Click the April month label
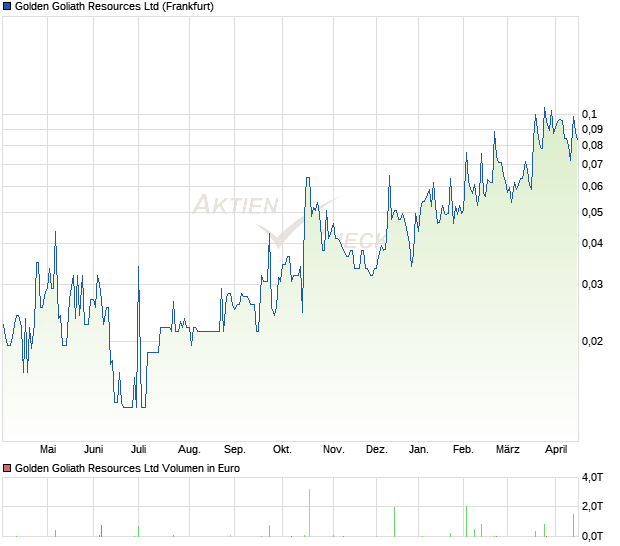The height and width of the screenshot is (546, 620). point(556,450)
